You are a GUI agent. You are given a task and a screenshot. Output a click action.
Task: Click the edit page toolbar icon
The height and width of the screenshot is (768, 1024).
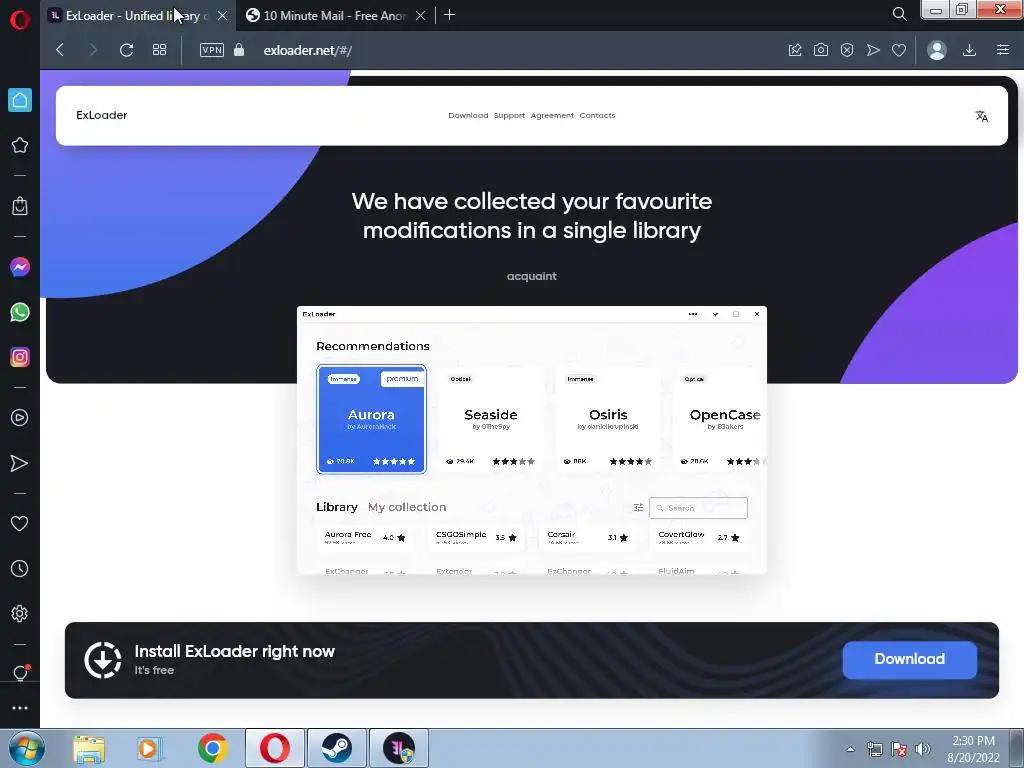click(795, 50)
